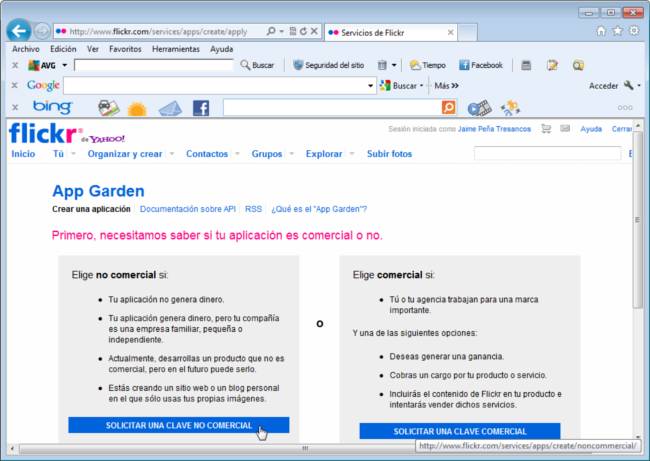
Task: Click the Jaime Peña Tresancos username link
Action: click(x=494, y=129)
